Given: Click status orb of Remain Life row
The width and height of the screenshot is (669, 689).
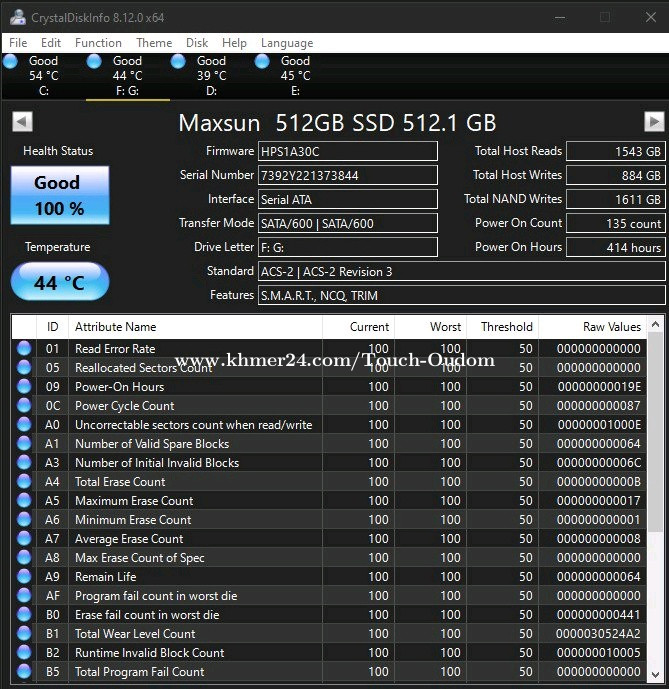Looking at the screenshot, I should click(24, 576).
